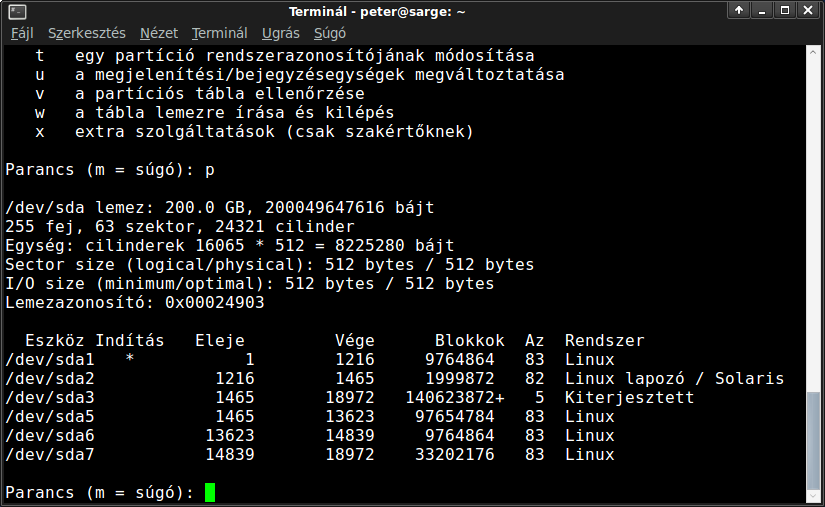This screenshot has height=507, width=825.
Task: Open the Fájl menu
Action: (22, 33)
